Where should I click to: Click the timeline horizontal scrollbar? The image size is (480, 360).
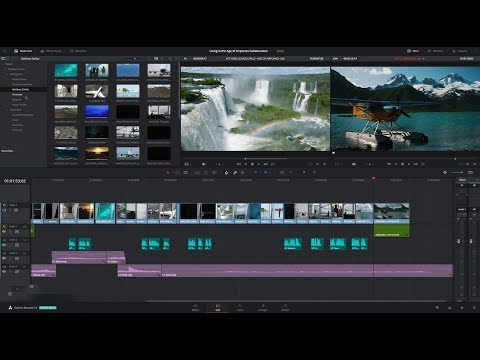(296, 301)
